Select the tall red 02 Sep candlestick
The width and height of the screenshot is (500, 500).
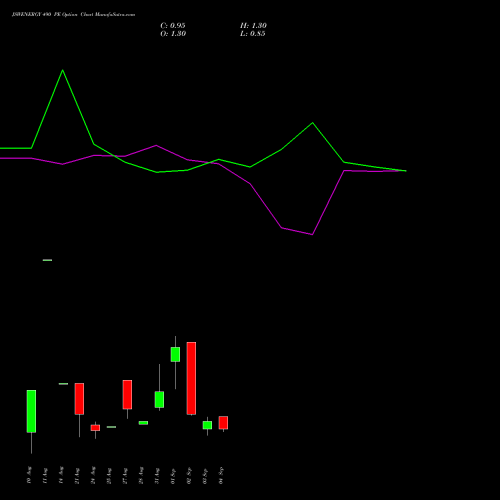pos(191,378)
